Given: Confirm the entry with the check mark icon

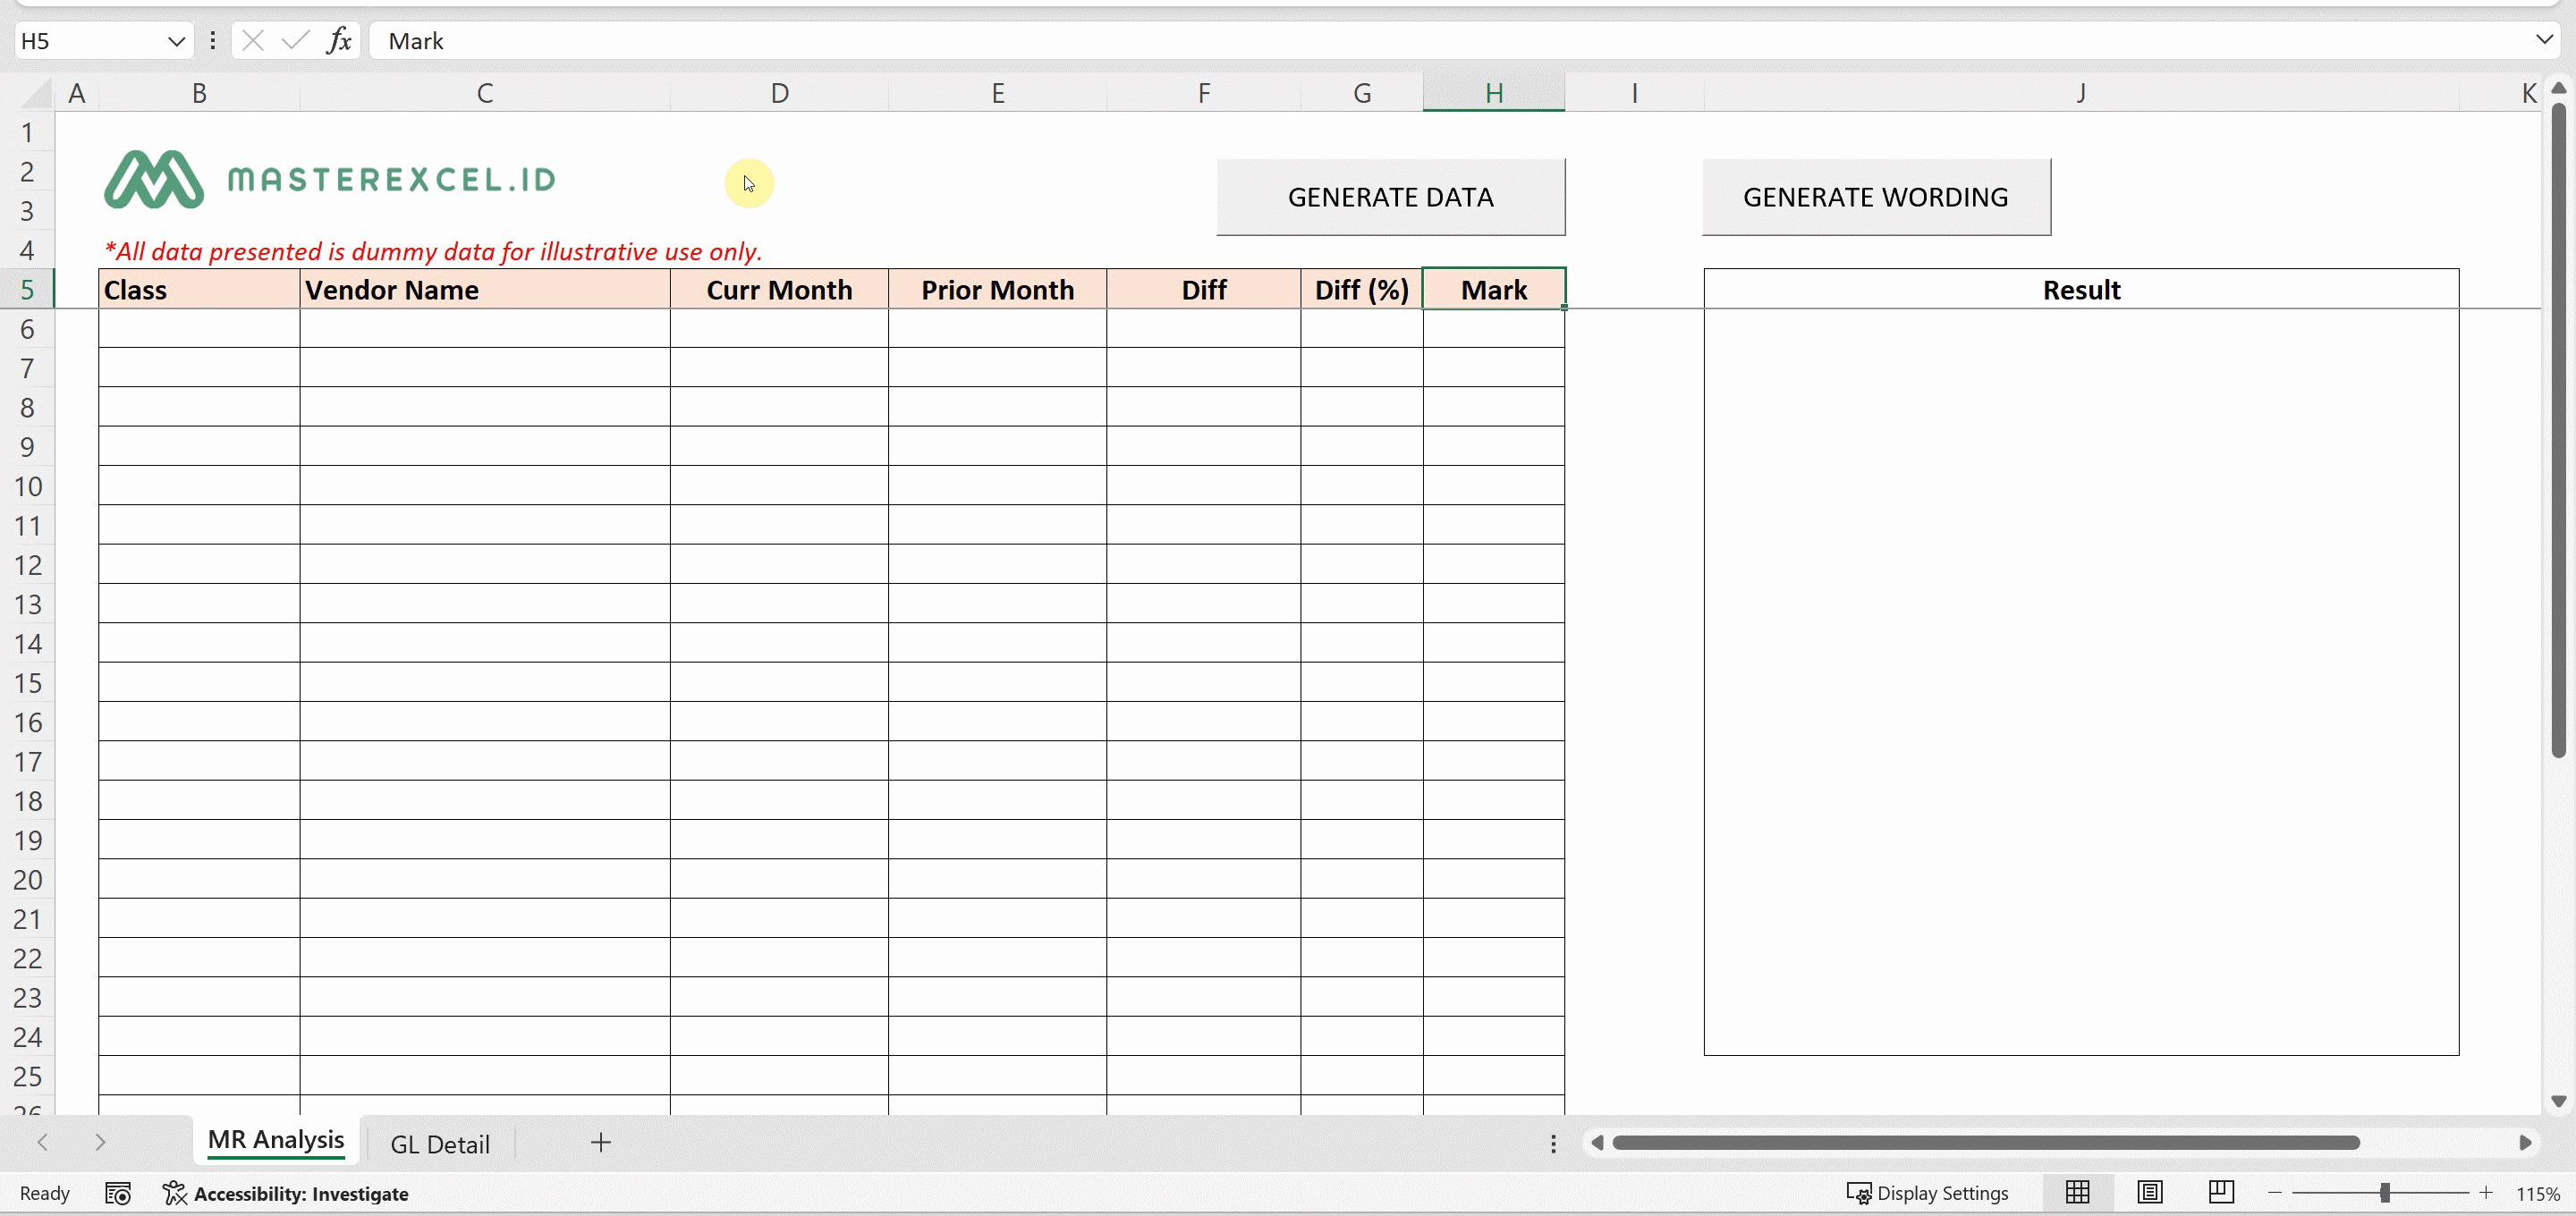Looking at the screenshot, I should click(x=293, y=40).
